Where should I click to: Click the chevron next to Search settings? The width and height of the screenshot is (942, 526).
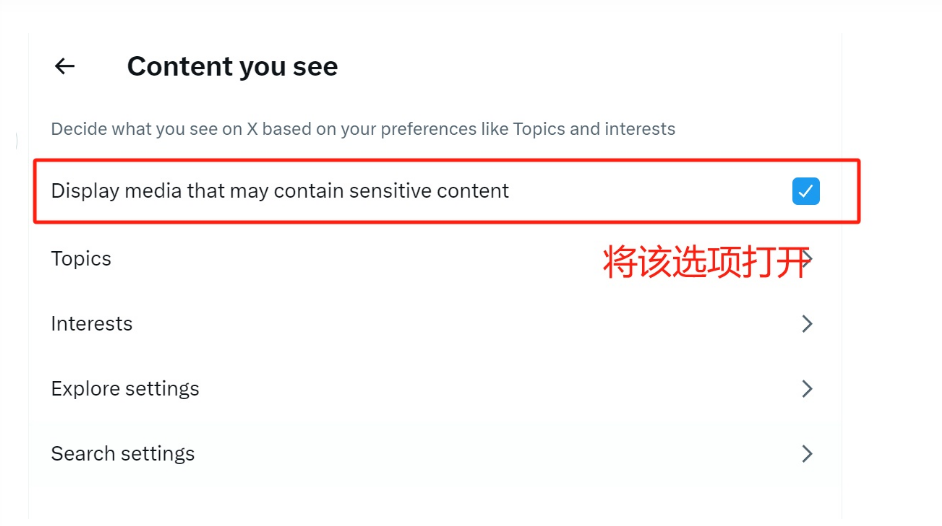[807, 454]
